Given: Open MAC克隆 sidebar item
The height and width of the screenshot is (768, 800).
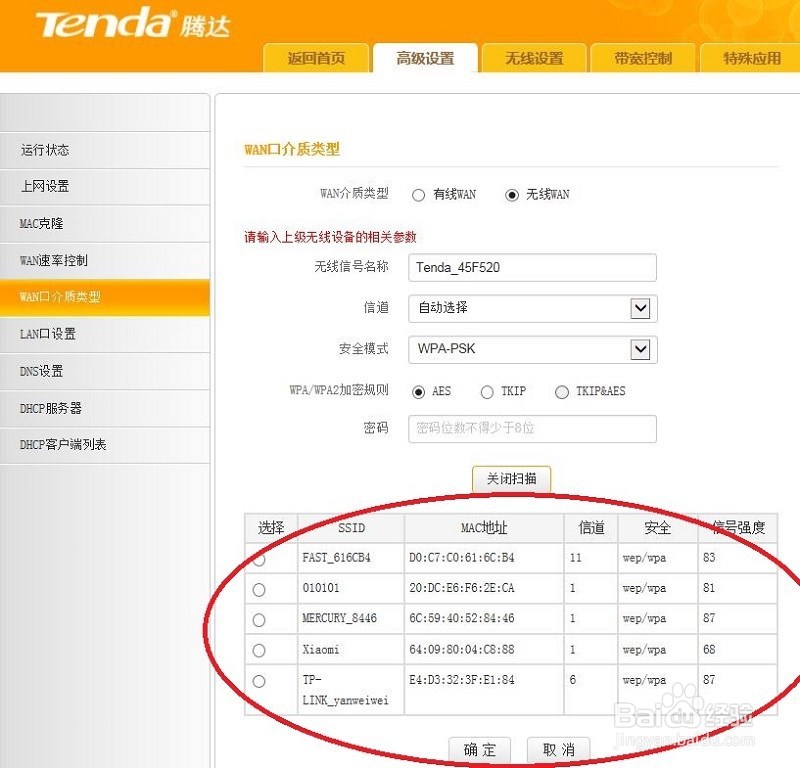Looking at the screenshot, I should pyautogui.click(x=105, y=224).
